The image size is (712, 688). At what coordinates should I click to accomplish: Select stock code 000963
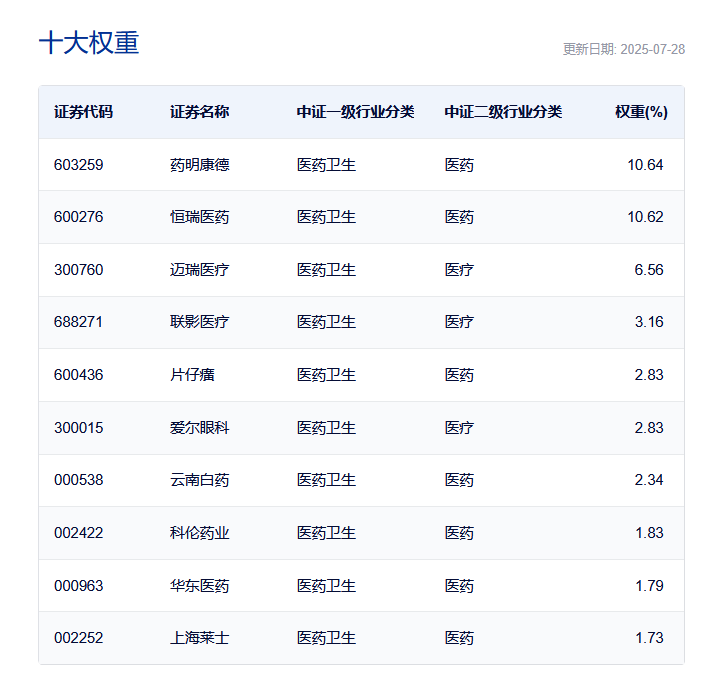pyautogui.click(x=79, y=586)
